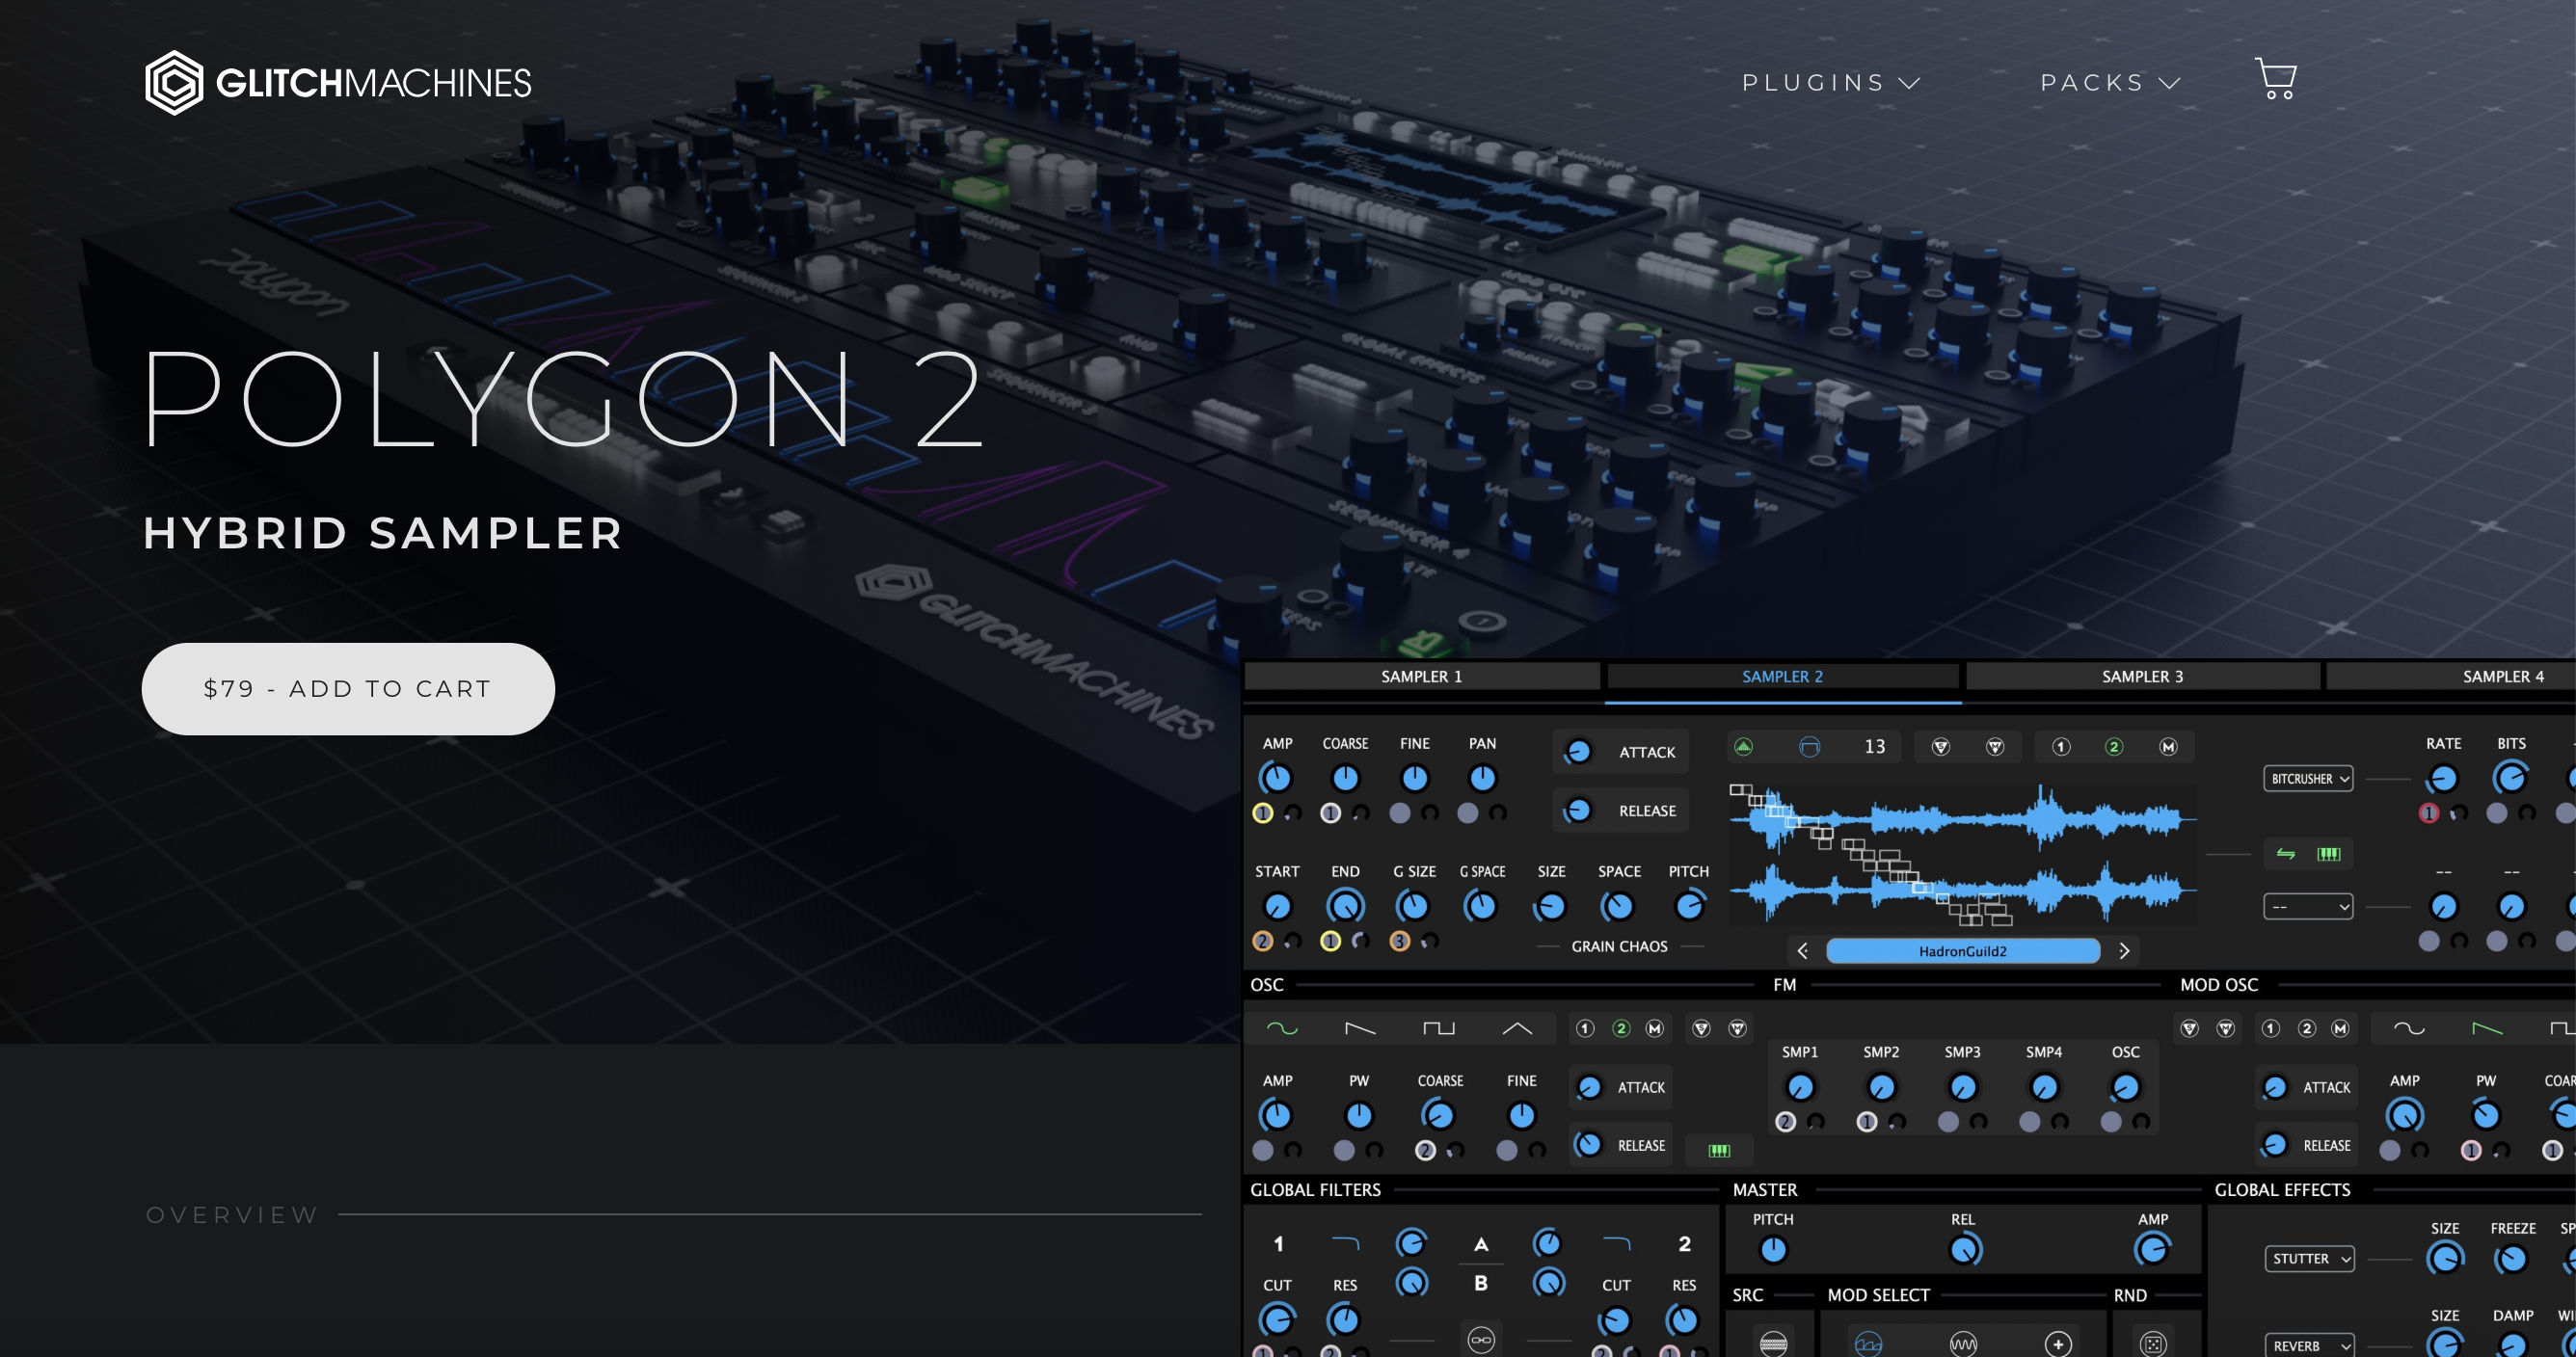Adjust the RATE knob in the Bitcrusher section
The image size is (2576, 1357).
[2443, 780]
